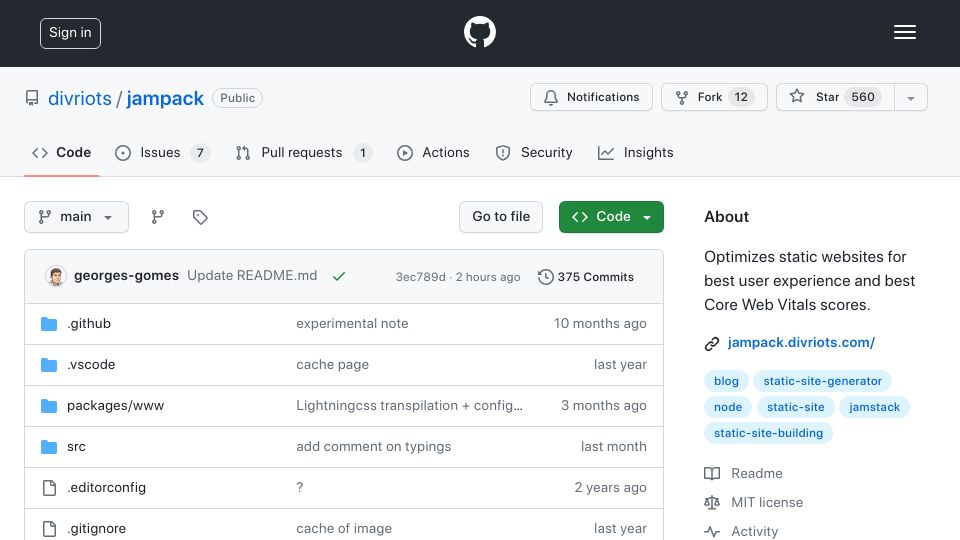Click the packages/www folder icon

tap(49, 406)
